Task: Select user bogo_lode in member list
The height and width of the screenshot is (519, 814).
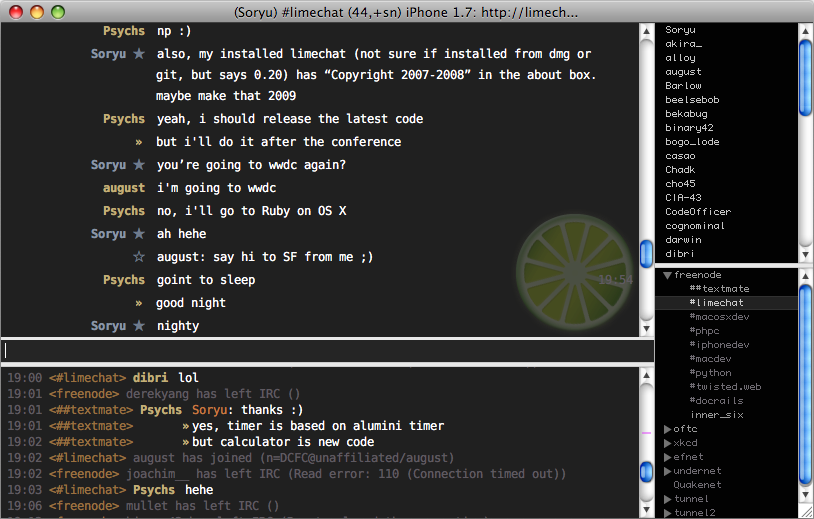Action: 692,142
